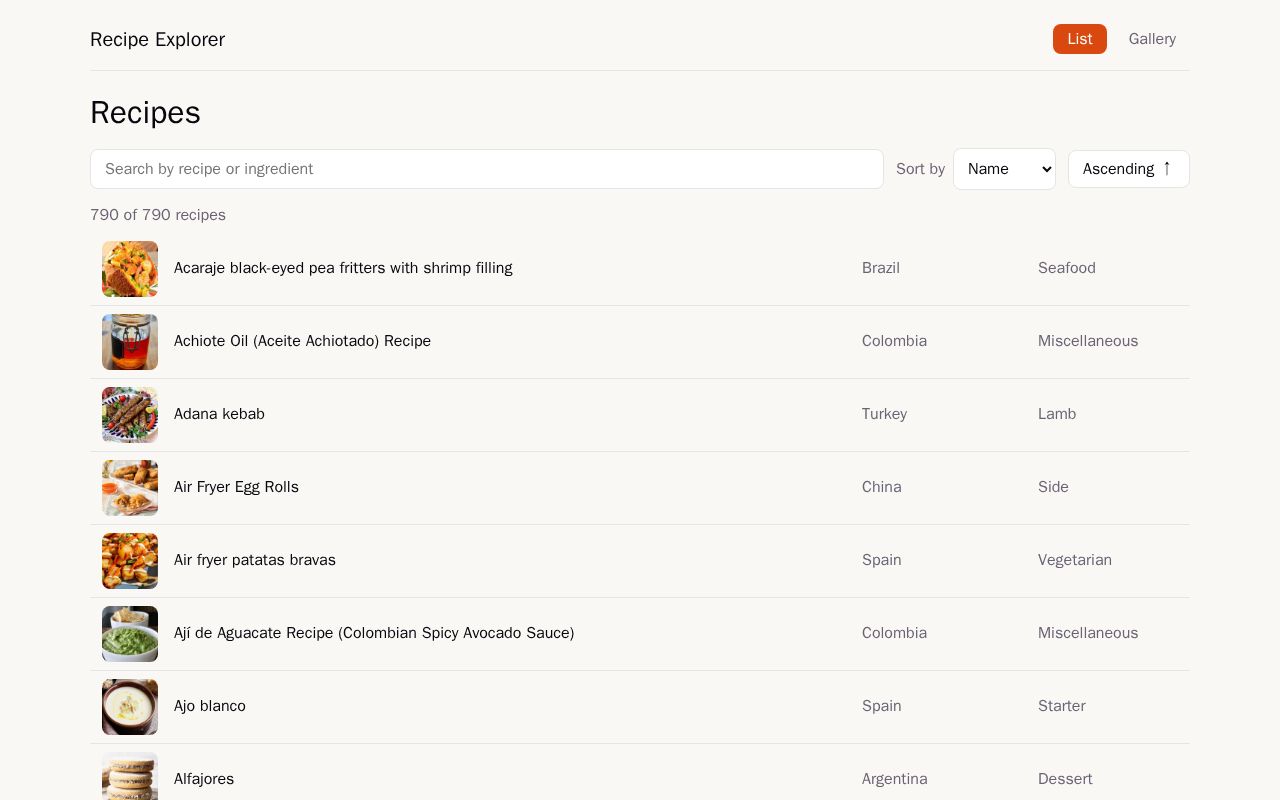1280x800 pixels.
Task: Click the recipe search input field
Action: 487,169
